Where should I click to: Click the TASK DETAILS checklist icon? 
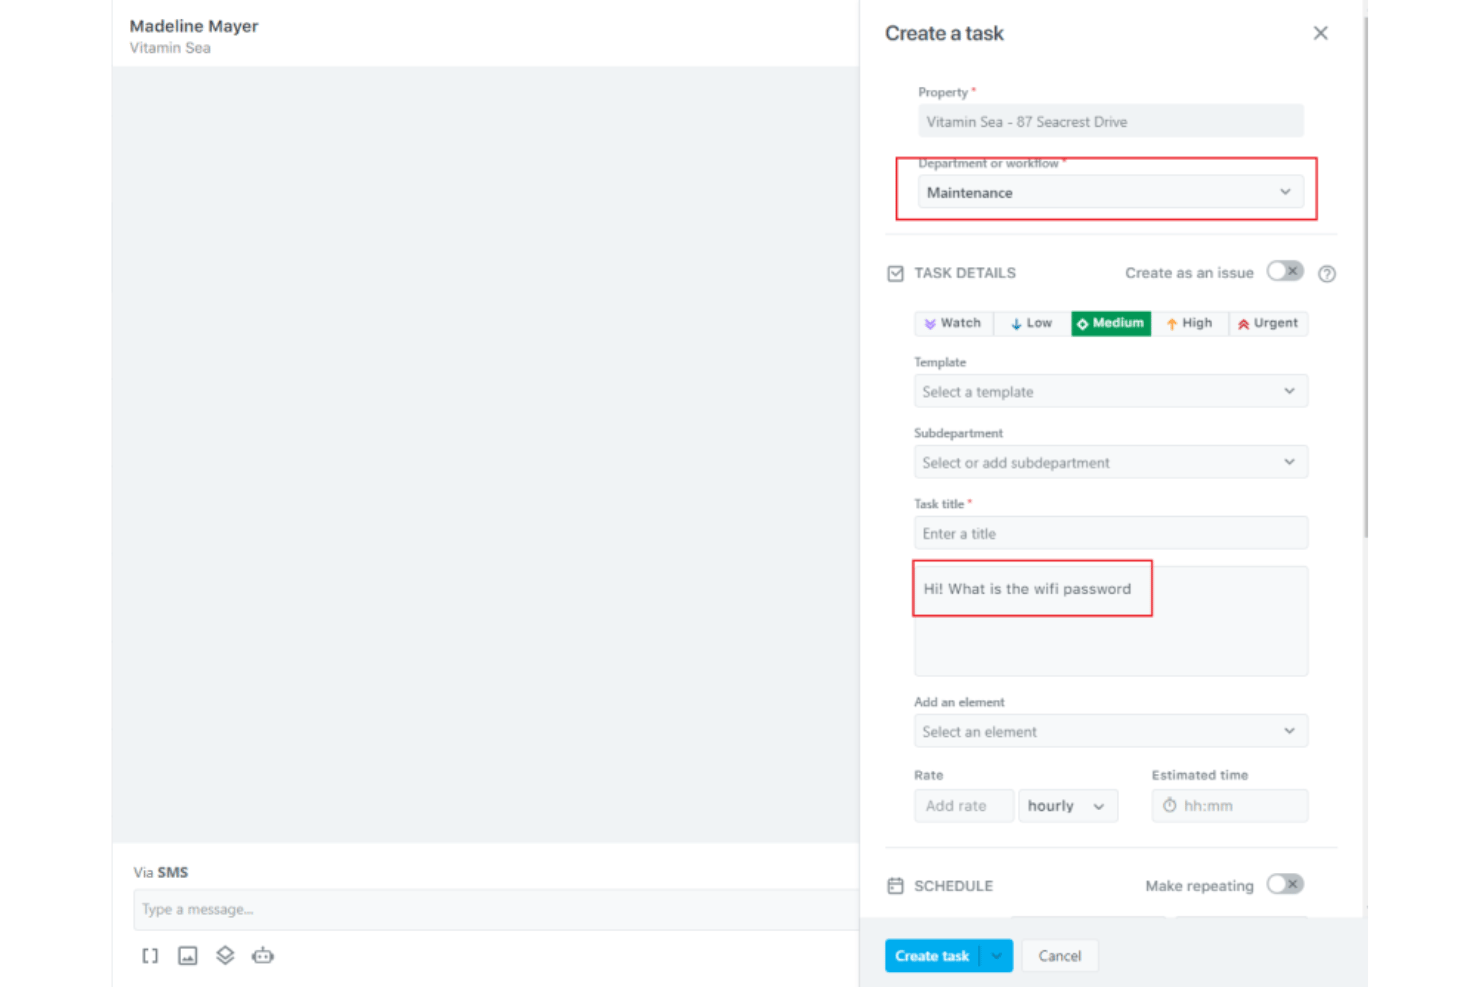click(x=896, y=273)
